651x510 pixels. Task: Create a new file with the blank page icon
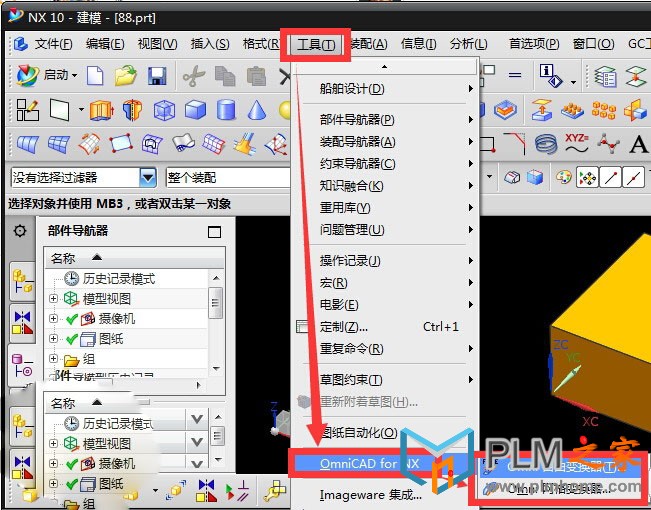(95, 76)
